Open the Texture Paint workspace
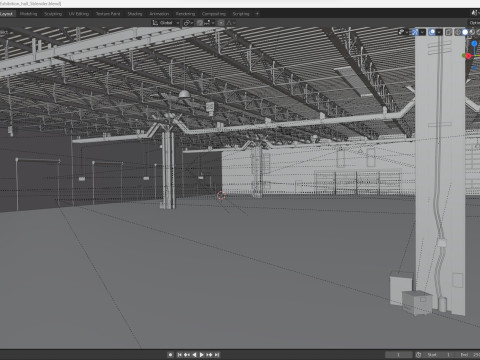Screen dimensions: 480x360 108,14
